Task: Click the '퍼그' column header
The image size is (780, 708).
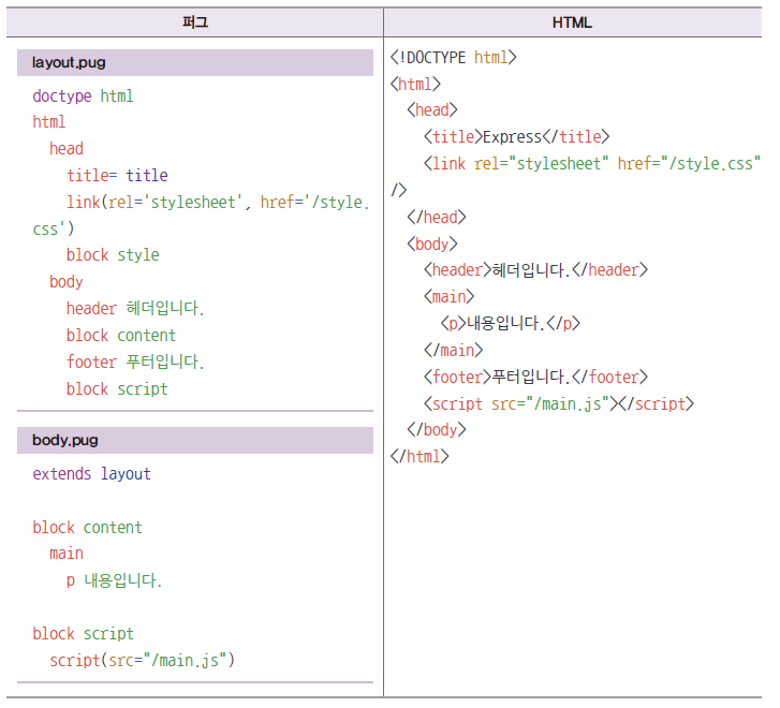Action: point(197,22)
